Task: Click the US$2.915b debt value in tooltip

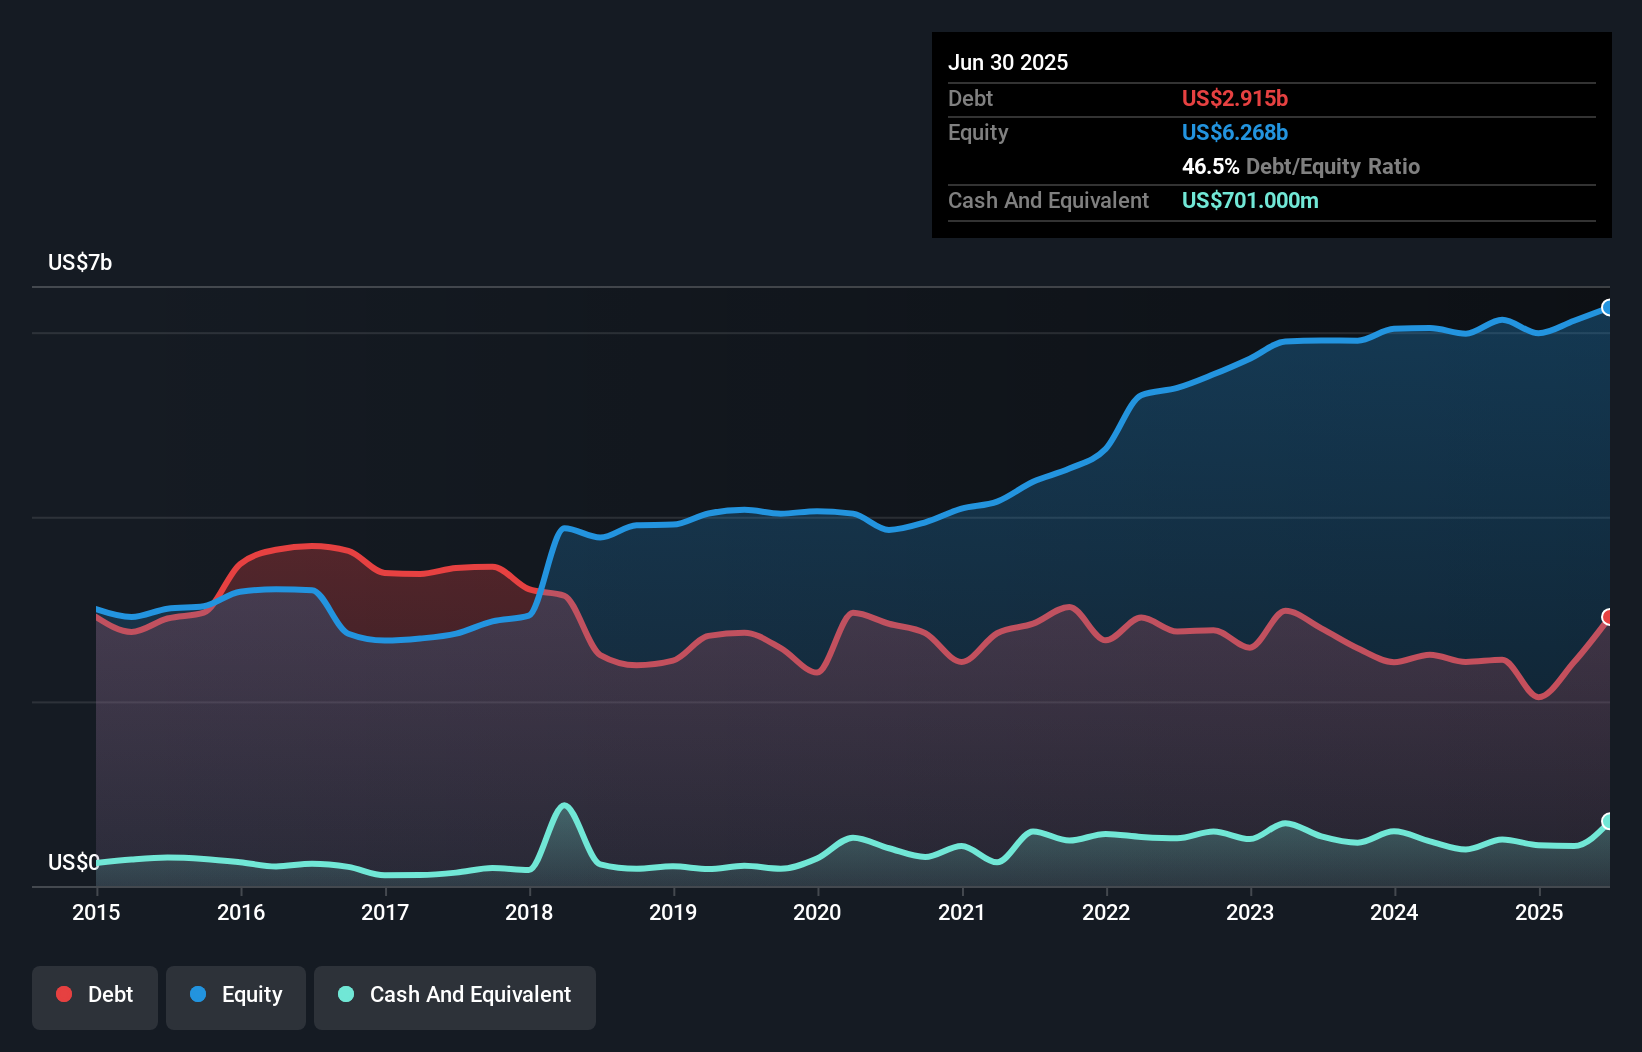Action: coord(1234,99)
